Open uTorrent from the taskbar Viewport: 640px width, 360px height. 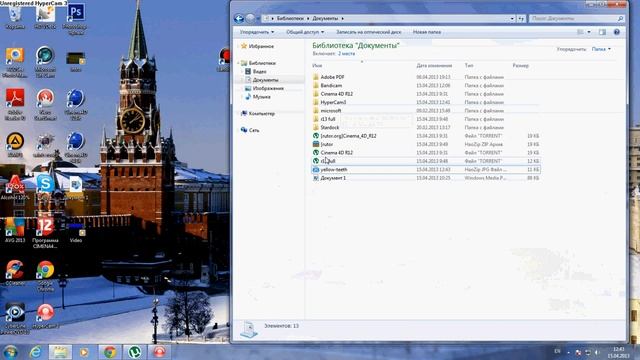pos(134,352)
